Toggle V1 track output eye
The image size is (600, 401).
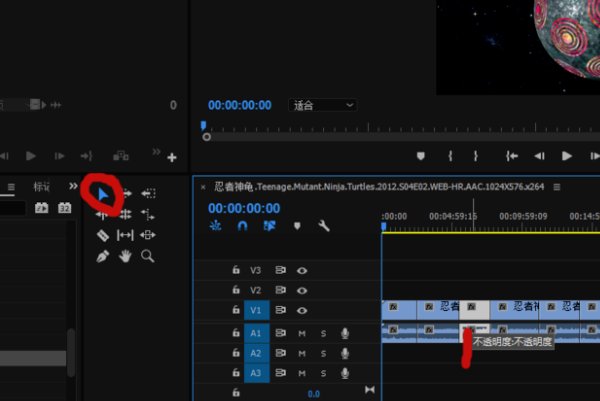(x=301, y=310)
